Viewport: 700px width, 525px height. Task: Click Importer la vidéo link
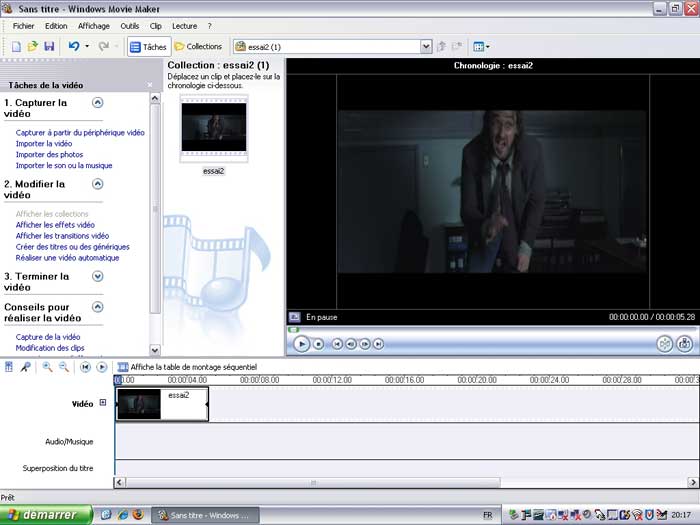coord(44,143)
